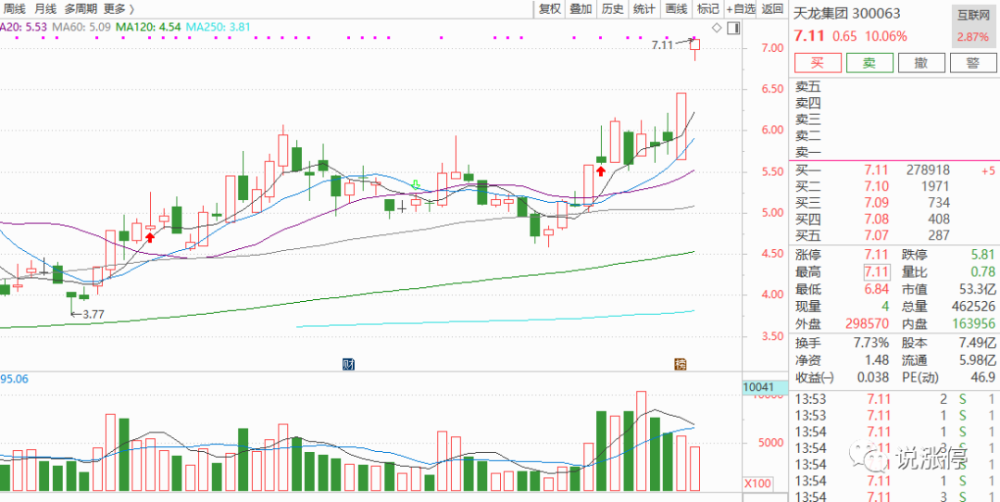Switch to the 周线 weekly tab

[14, 9]
